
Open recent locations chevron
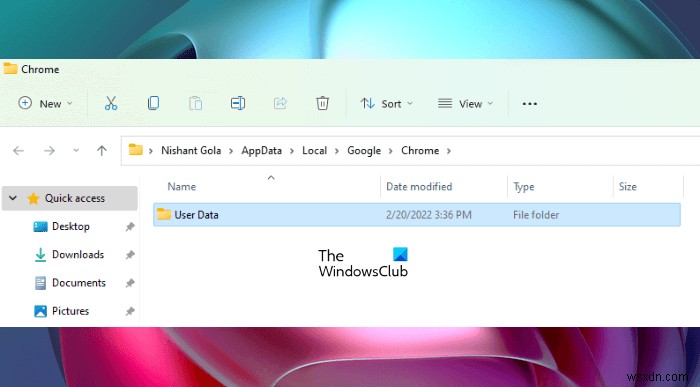pos(76,151)
